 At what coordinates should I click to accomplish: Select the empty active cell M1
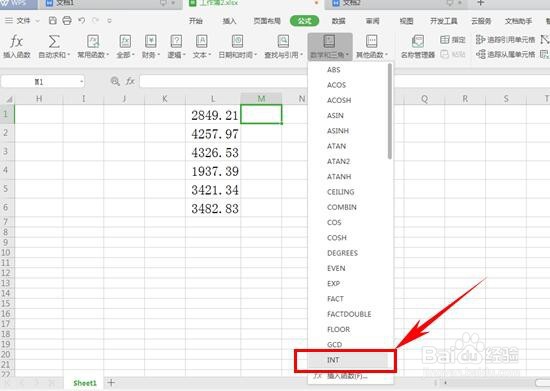click(261, 114)
